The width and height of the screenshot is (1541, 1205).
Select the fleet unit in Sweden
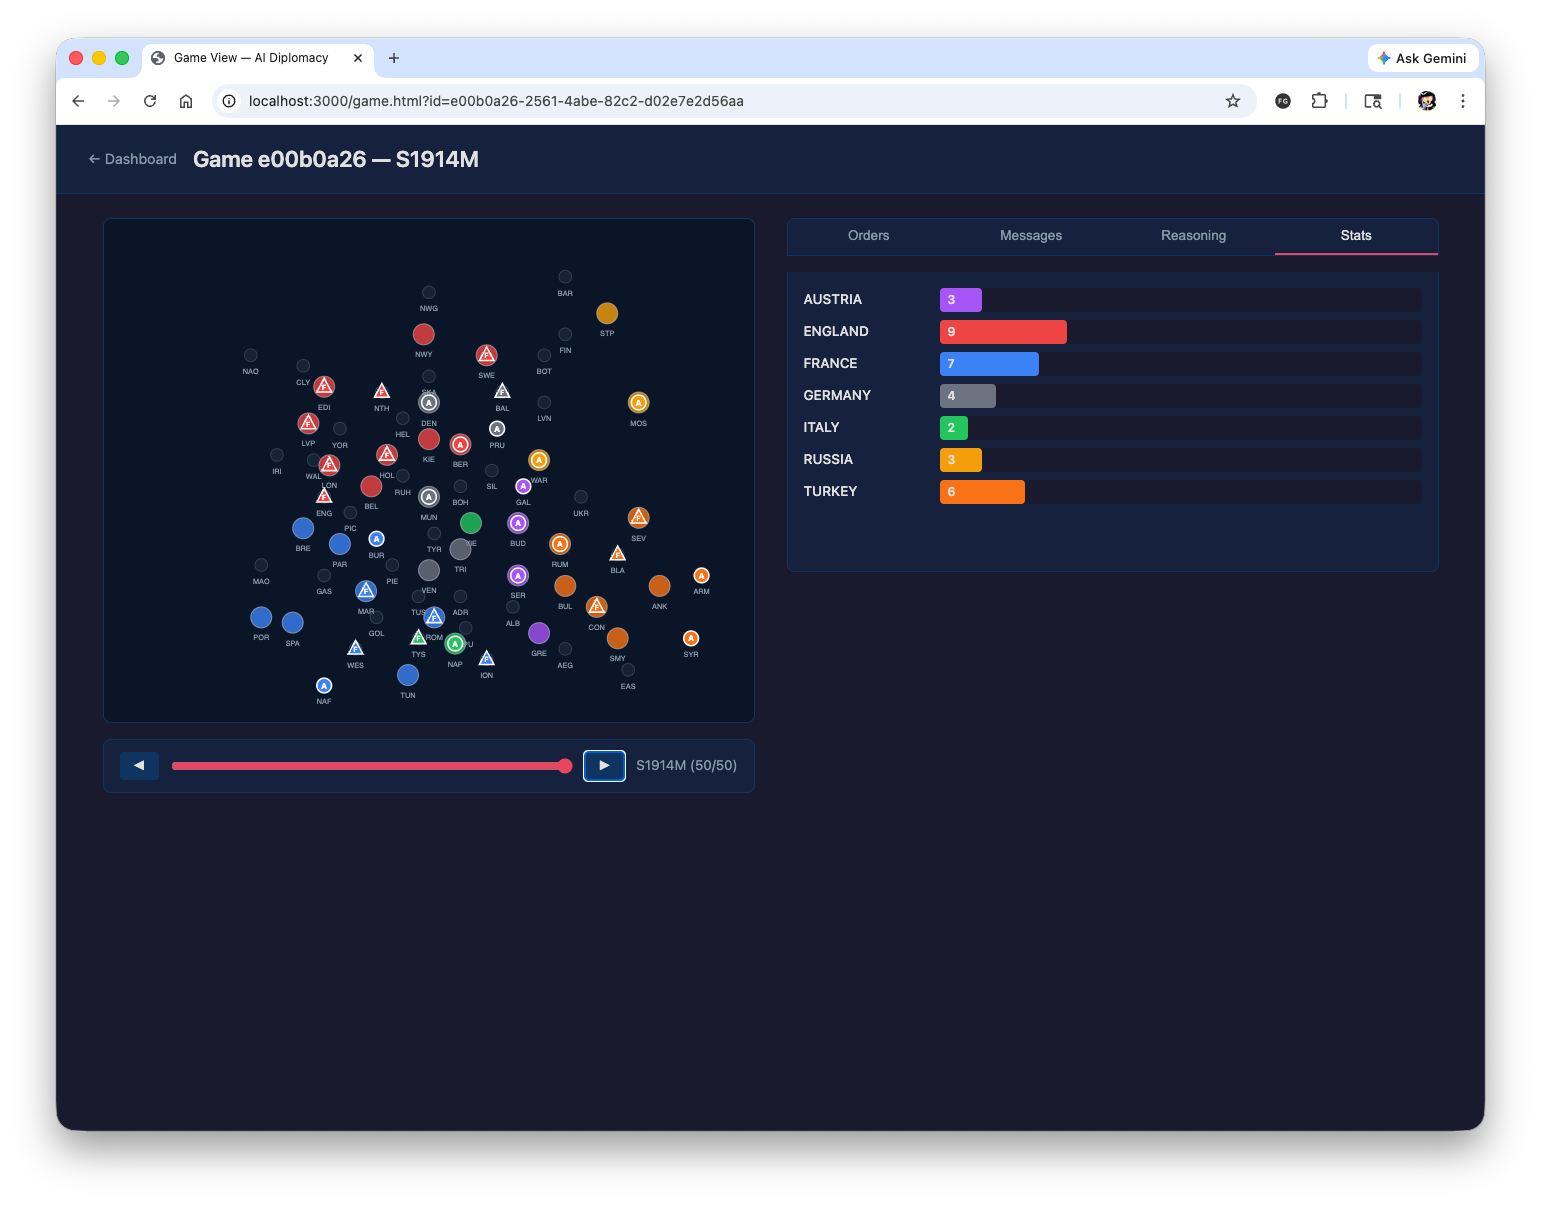[486, 355]
